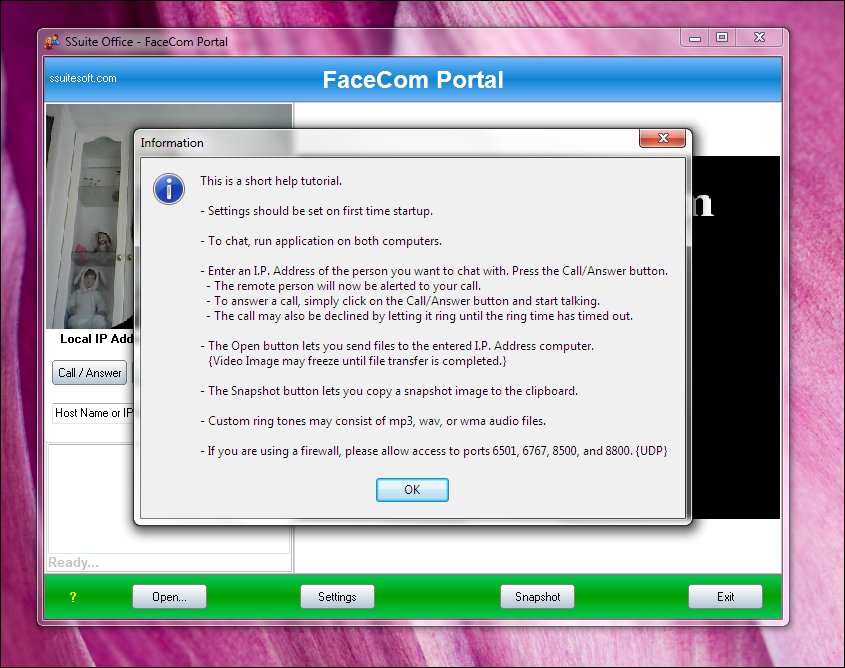Confirm the Information dialog with OK
The width and height of the screenshot is (845, 668).
click(x=412, y=490)
